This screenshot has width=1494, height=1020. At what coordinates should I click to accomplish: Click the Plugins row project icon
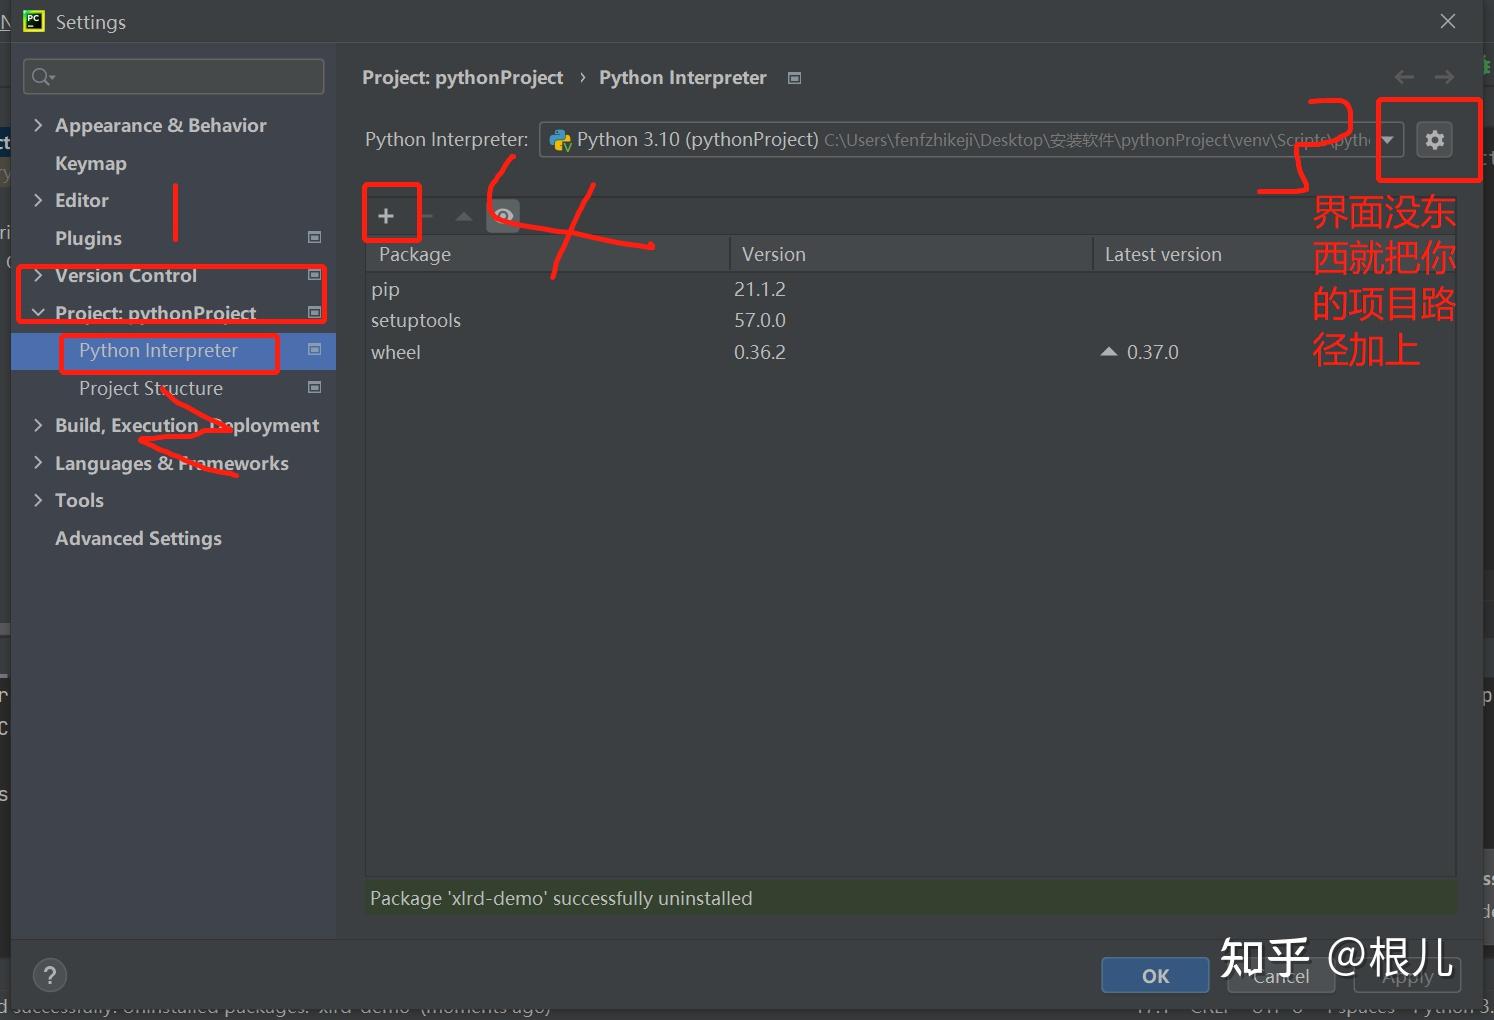click(x=315, y=238)
